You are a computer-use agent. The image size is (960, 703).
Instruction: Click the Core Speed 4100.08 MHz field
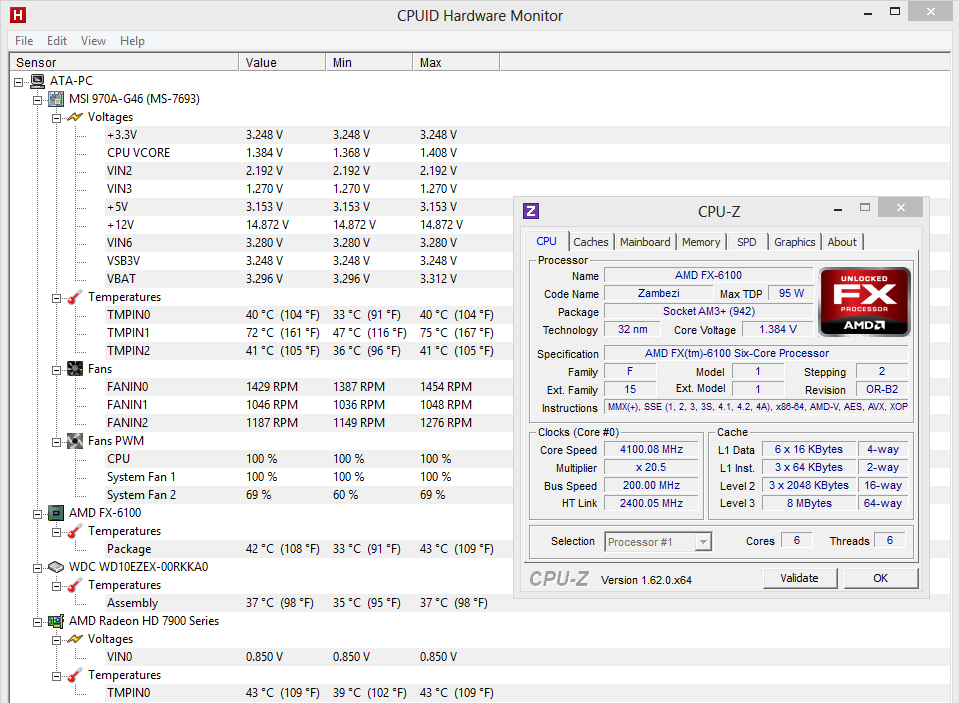pos(651,449)
